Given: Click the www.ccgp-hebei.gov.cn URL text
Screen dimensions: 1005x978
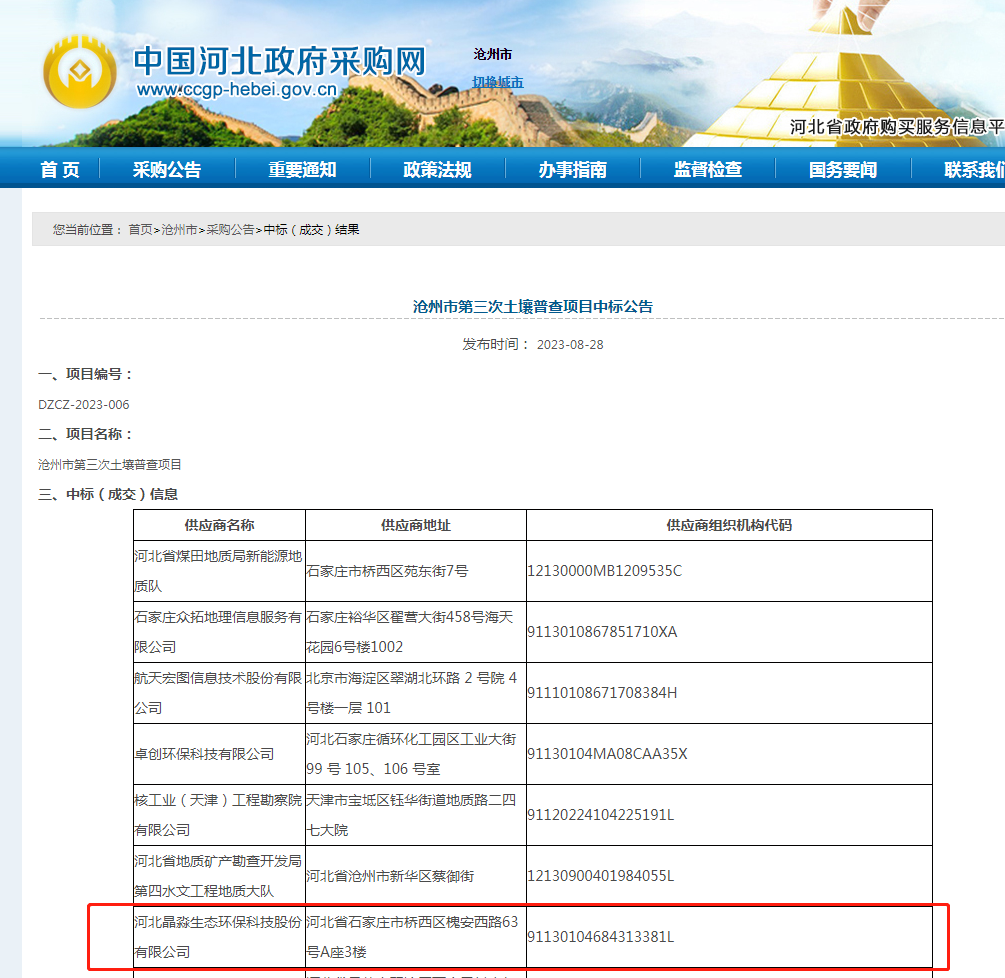Looking at the screenshot, I should (x=237, y=89).
